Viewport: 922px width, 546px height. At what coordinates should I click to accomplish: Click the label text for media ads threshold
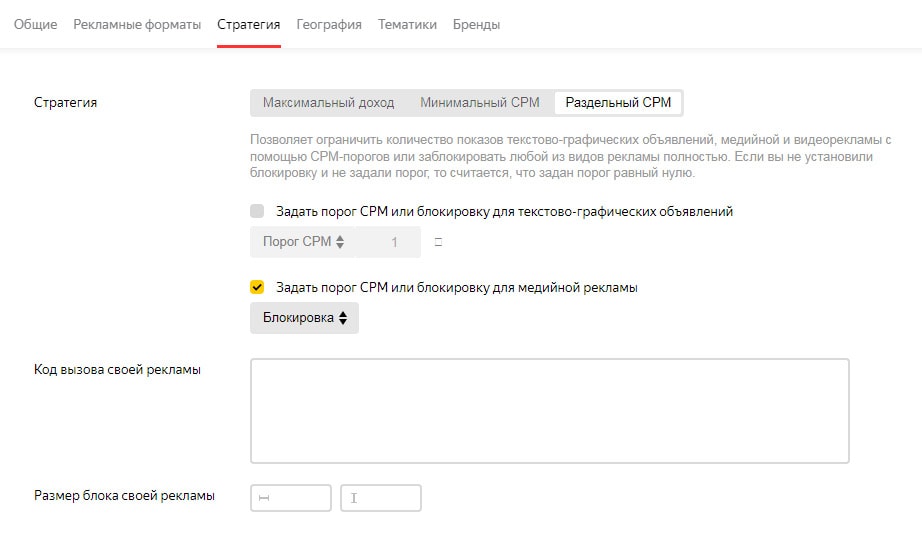tap(456, 288)
